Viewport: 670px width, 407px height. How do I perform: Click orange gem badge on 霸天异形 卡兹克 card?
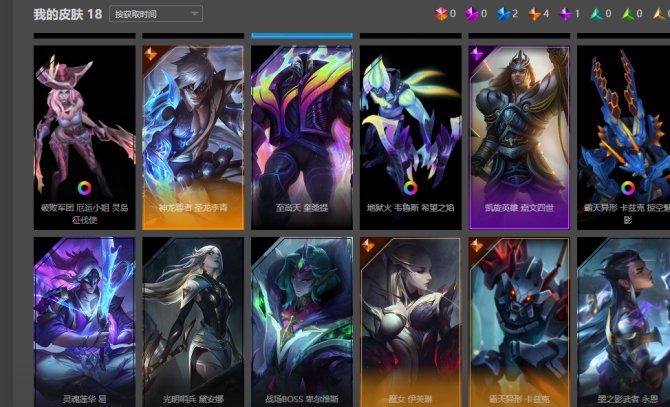pyautogui.click(x=476, y=246)
